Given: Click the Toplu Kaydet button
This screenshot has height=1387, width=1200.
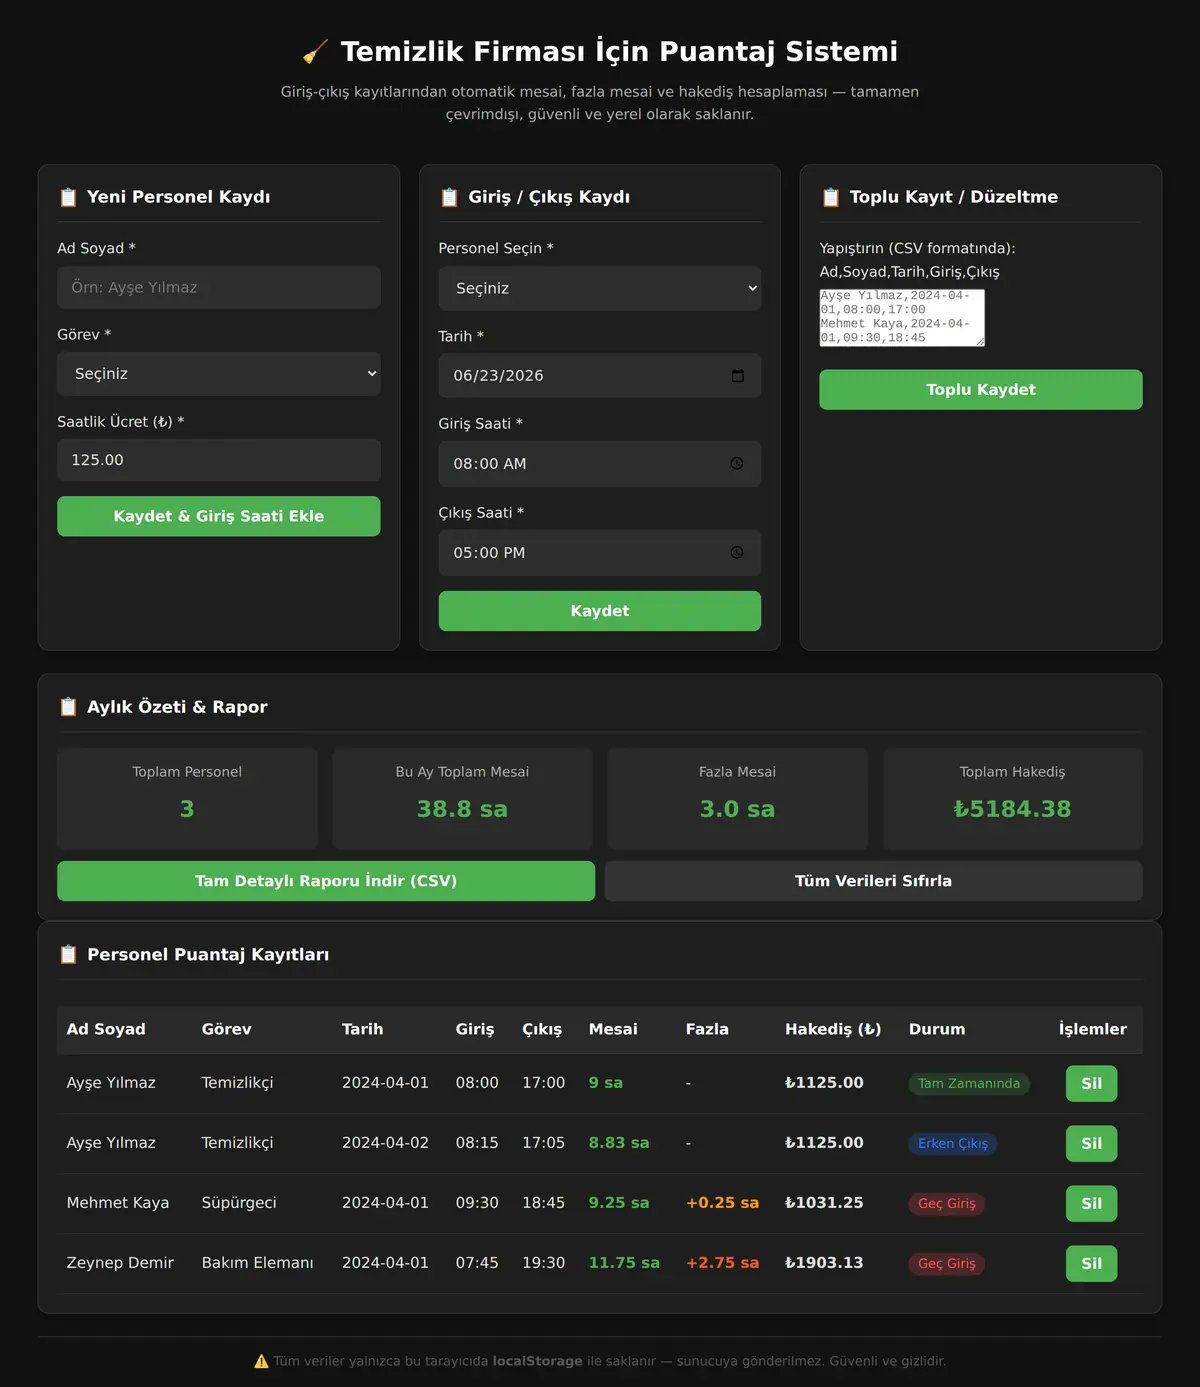Looking at the screenshot, I should pyautogui.click(x=981, y=390).
